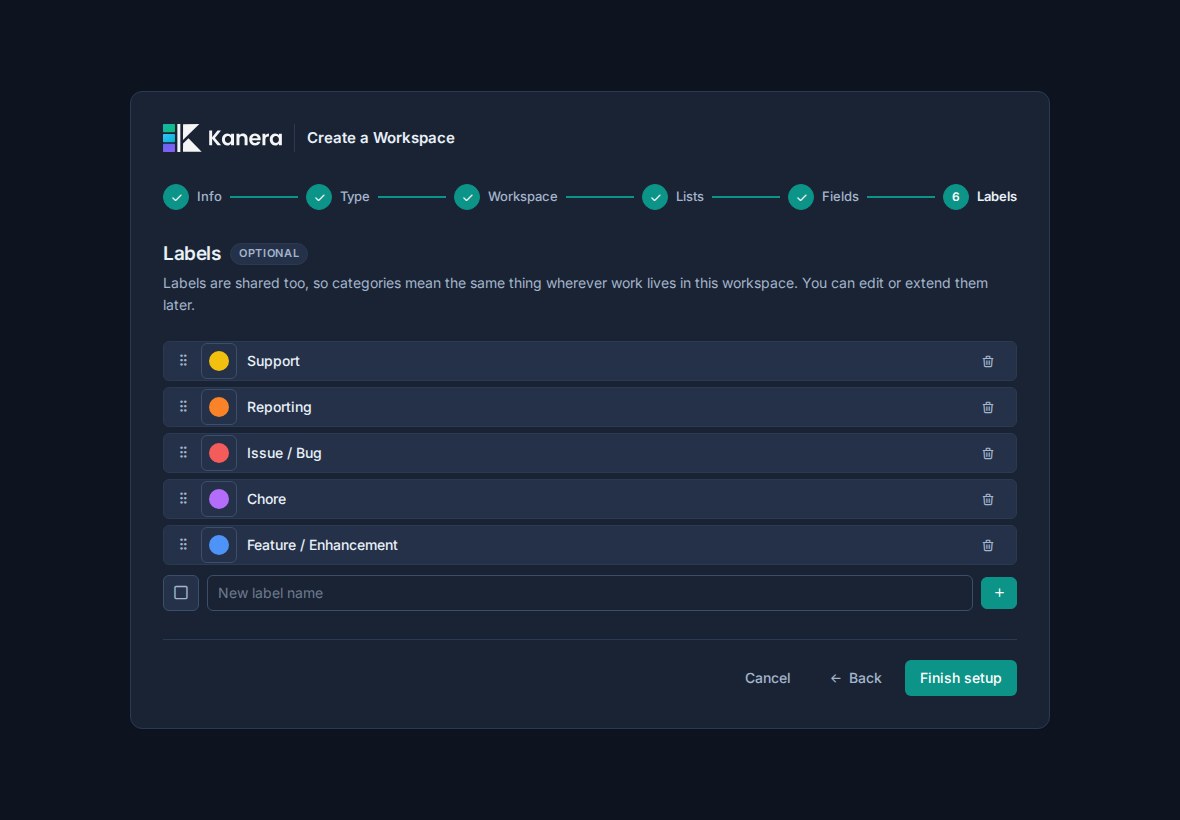Delete the Issue / Bug label

987,453
